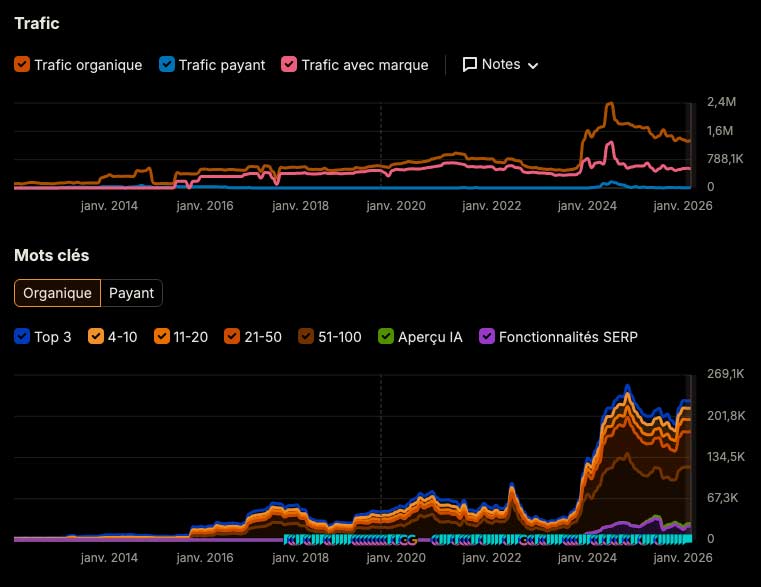This screenshot has width=761, height=587.
Task: Toggle the Fonctionnalités SERP checkbox
Action: 487,336
